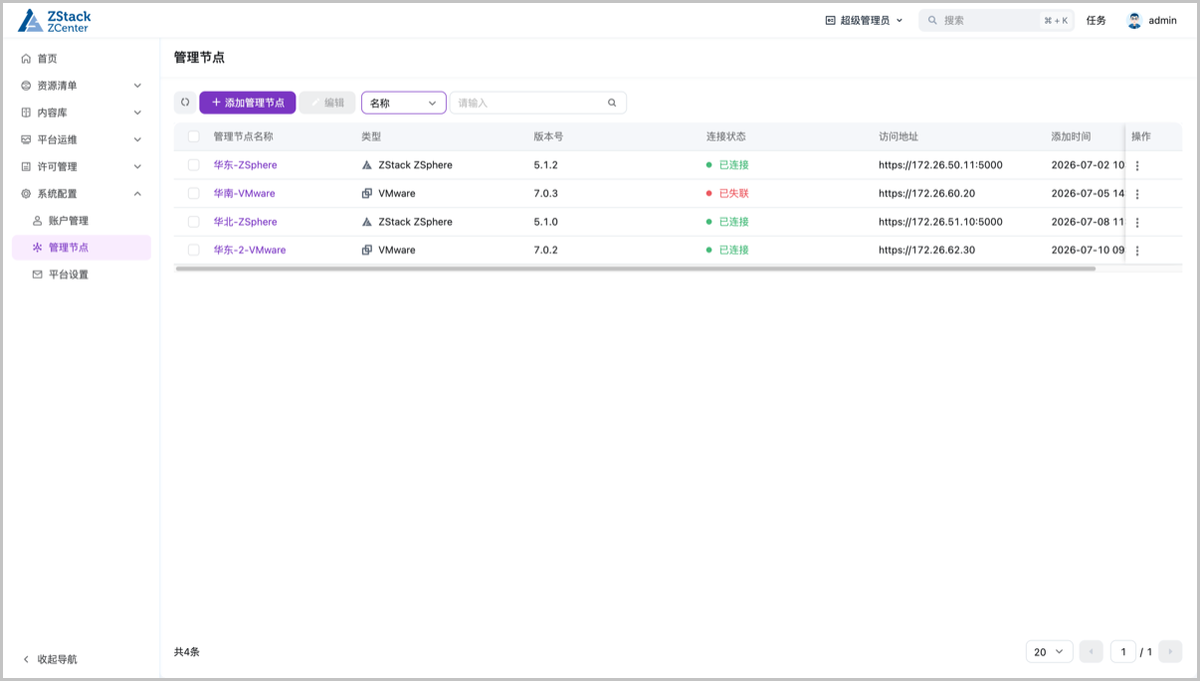Viewport: 1200px width, 681px height.
Task: Select 管理节点 in the sidebar
Action: pos(81,247)
